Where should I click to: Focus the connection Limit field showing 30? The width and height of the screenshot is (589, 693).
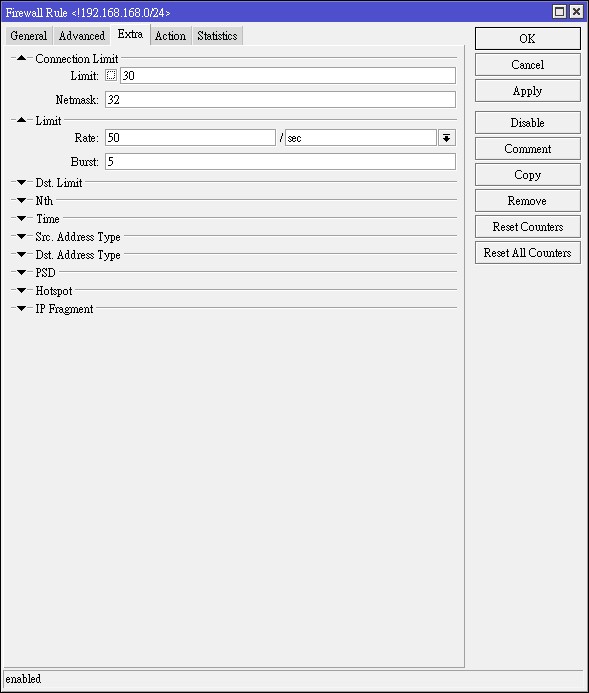288,76
